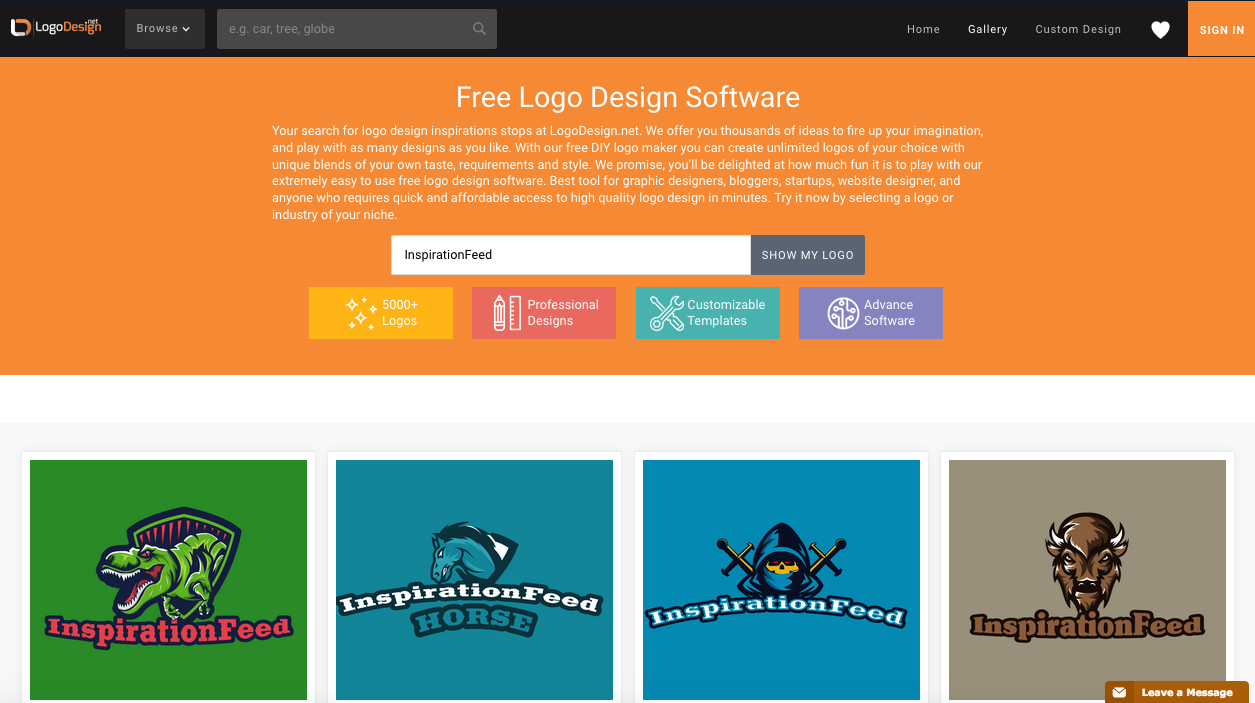The image size is (1255, 703).
Task: Click the SHOW MY LOGO button
Action: pos(807,254)
